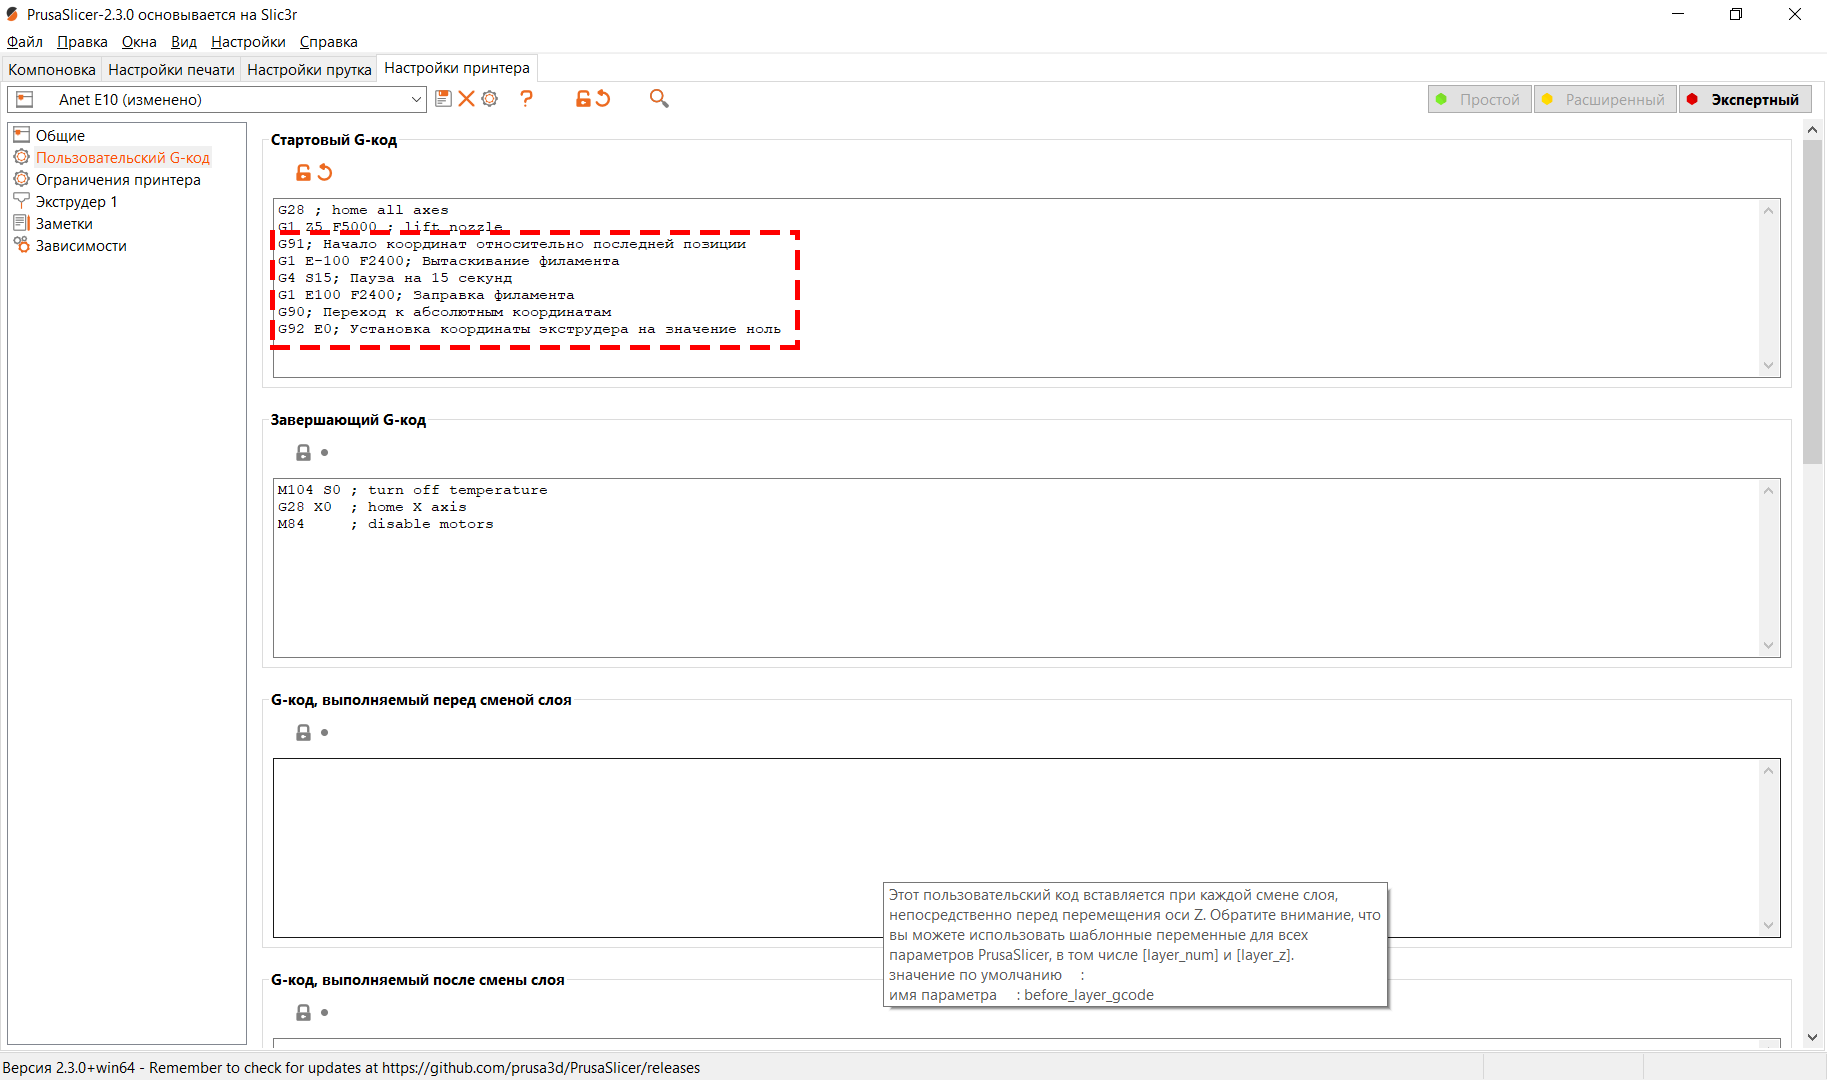Click the printer icon left of the preset name

[25, 99]
